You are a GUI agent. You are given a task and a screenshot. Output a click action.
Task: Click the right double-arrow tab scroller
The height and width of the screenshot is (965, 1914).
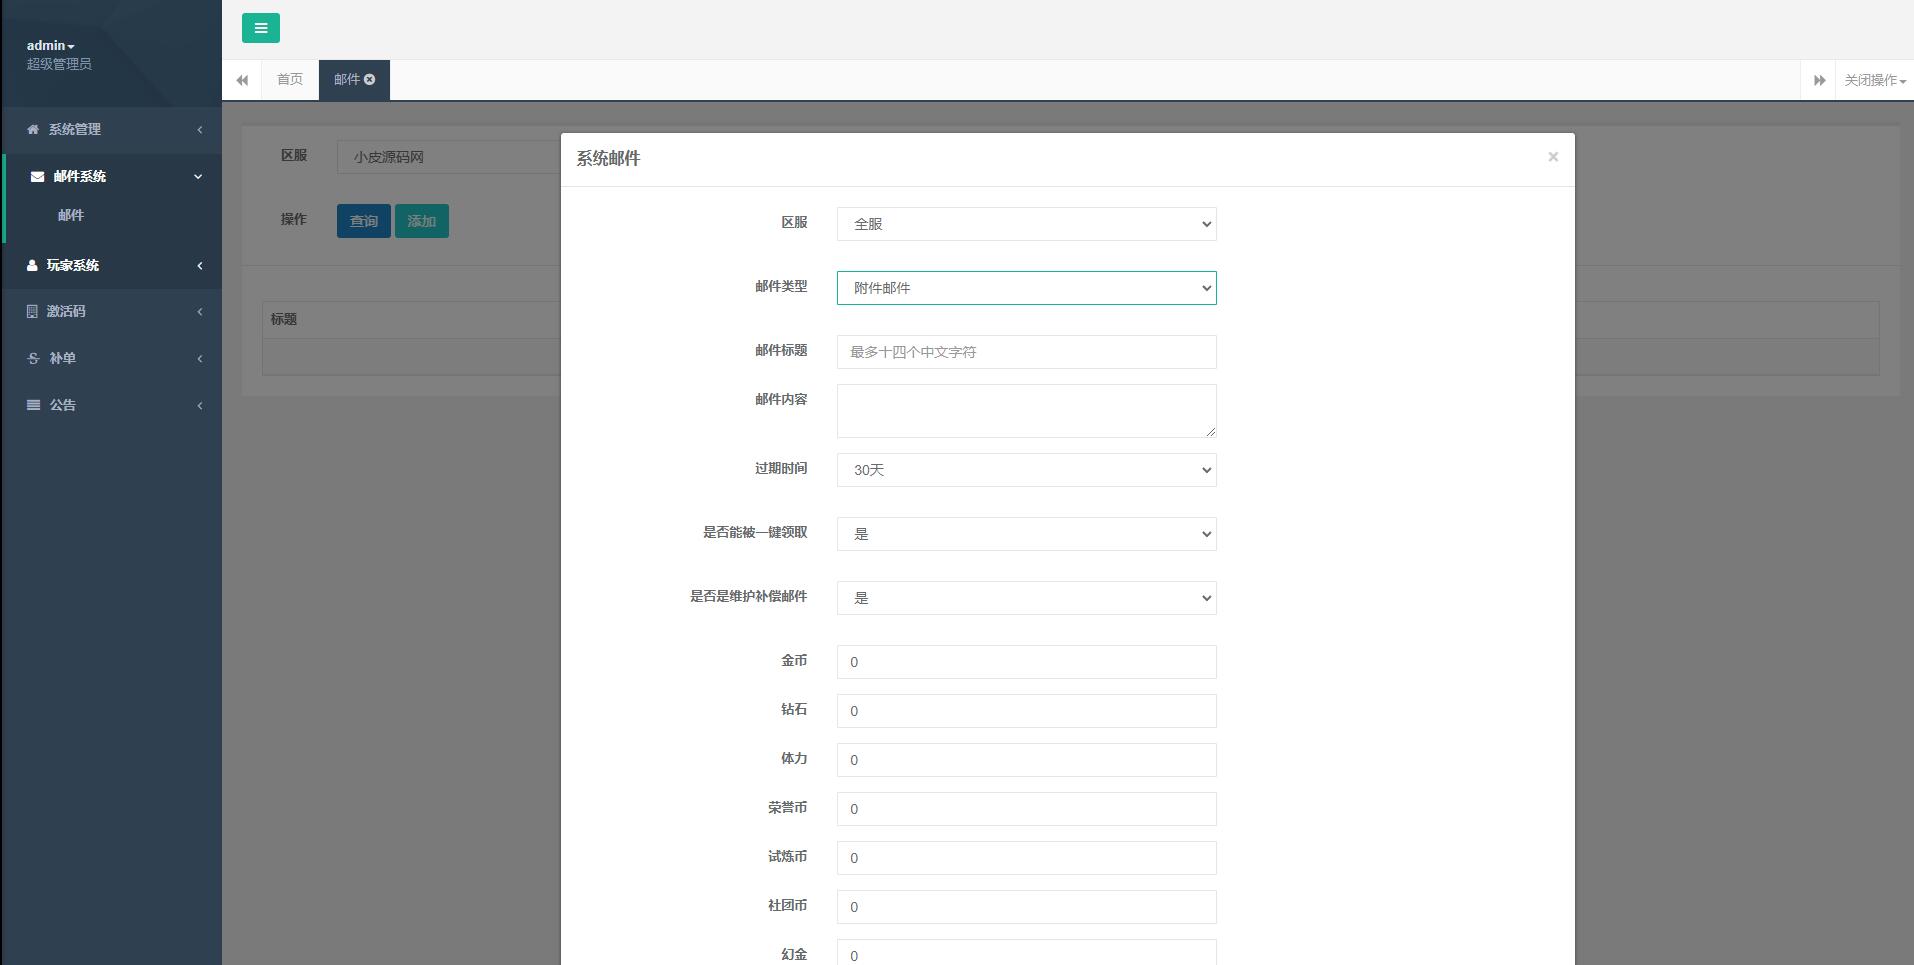(1818, 79)
